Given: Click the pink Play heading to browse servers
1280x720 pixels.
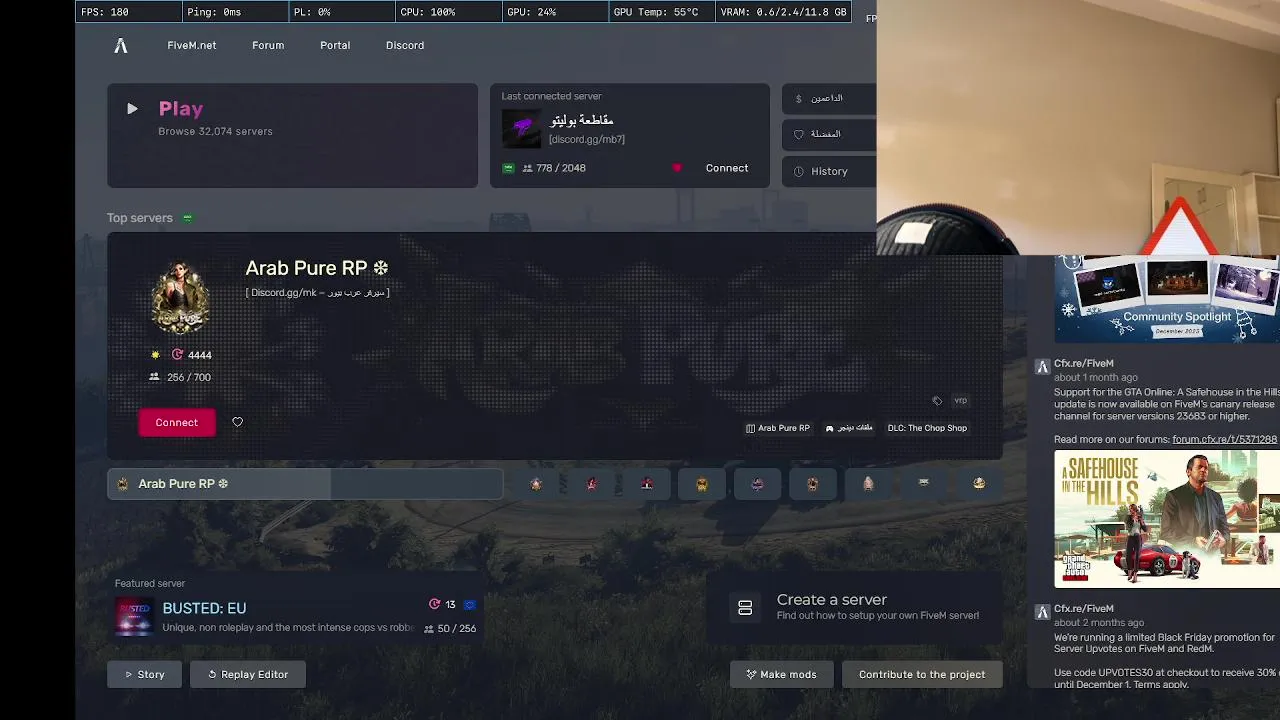Looking at the screenshot, I should coord(181,109).
